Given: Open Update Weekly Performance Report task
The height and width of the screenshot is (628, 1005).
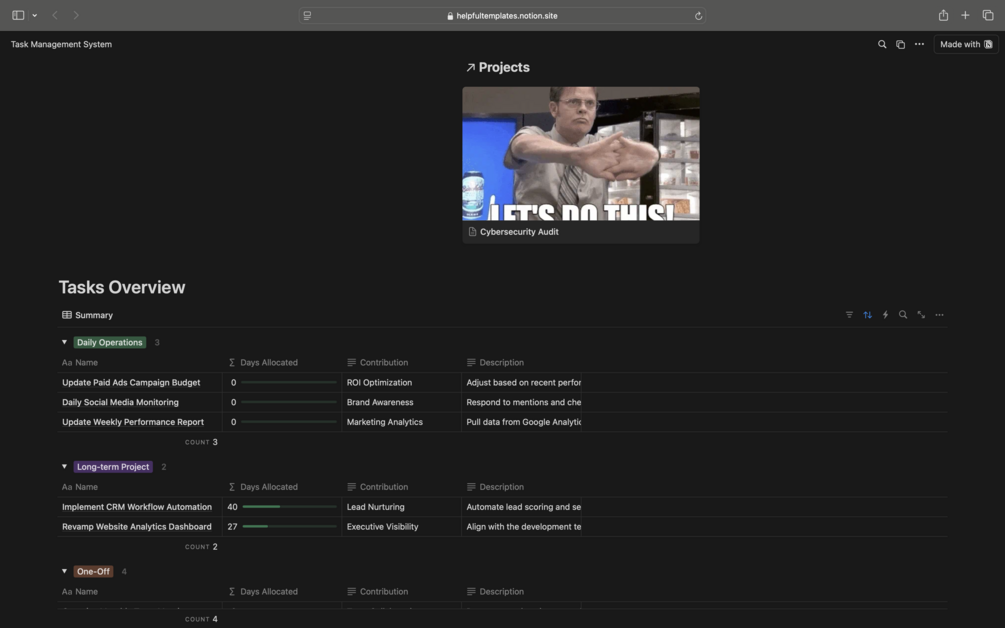Looking at the screenshot, I should pos(133,422).
